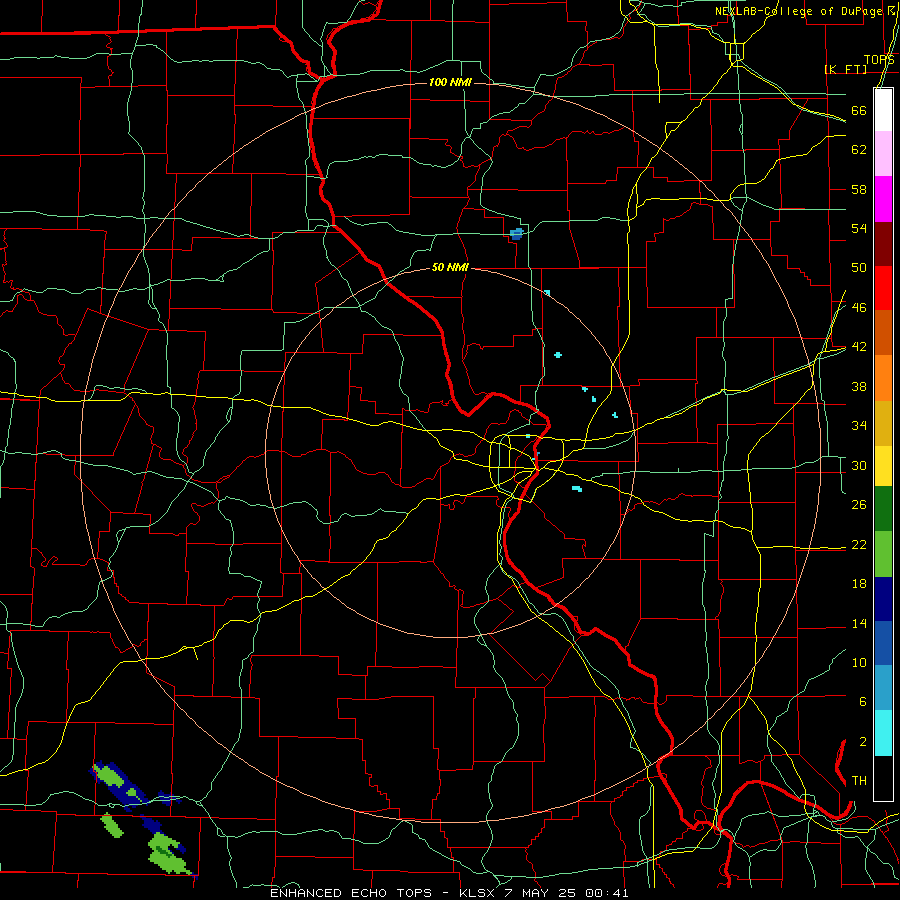Click the light pink legend swatch
Viewport: 900px width, 900px height.
pyautogui.click(x=883, y=154)
